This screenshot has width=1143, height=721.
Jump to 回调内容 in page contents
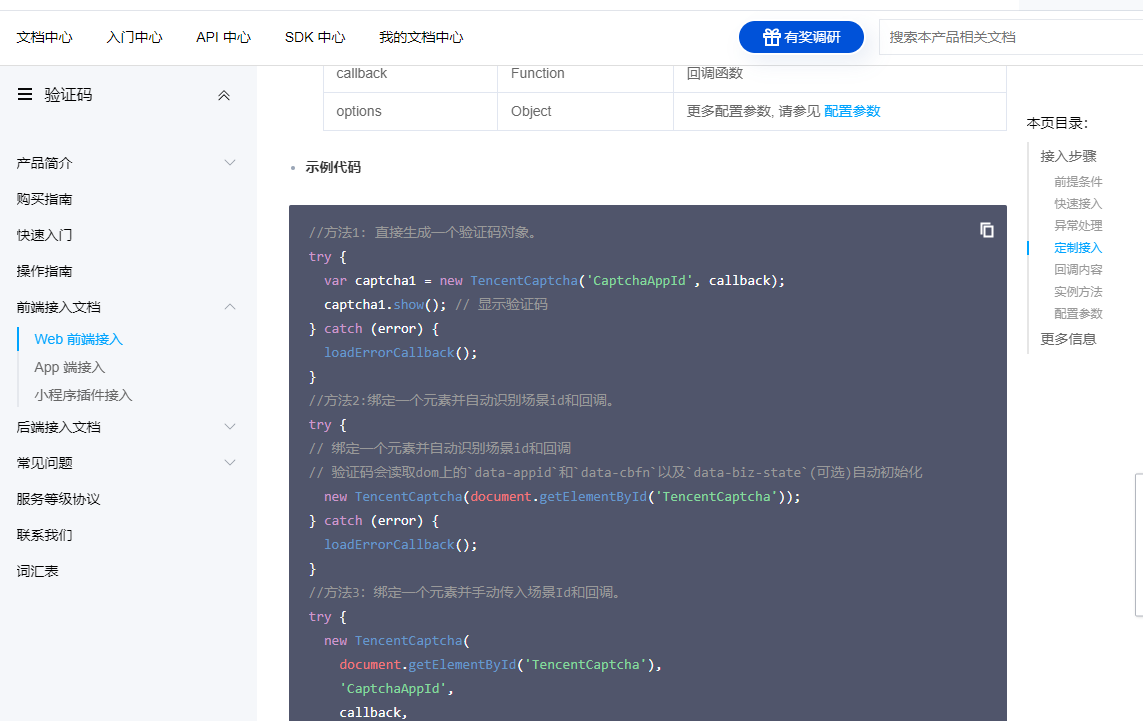point(1078,270)
